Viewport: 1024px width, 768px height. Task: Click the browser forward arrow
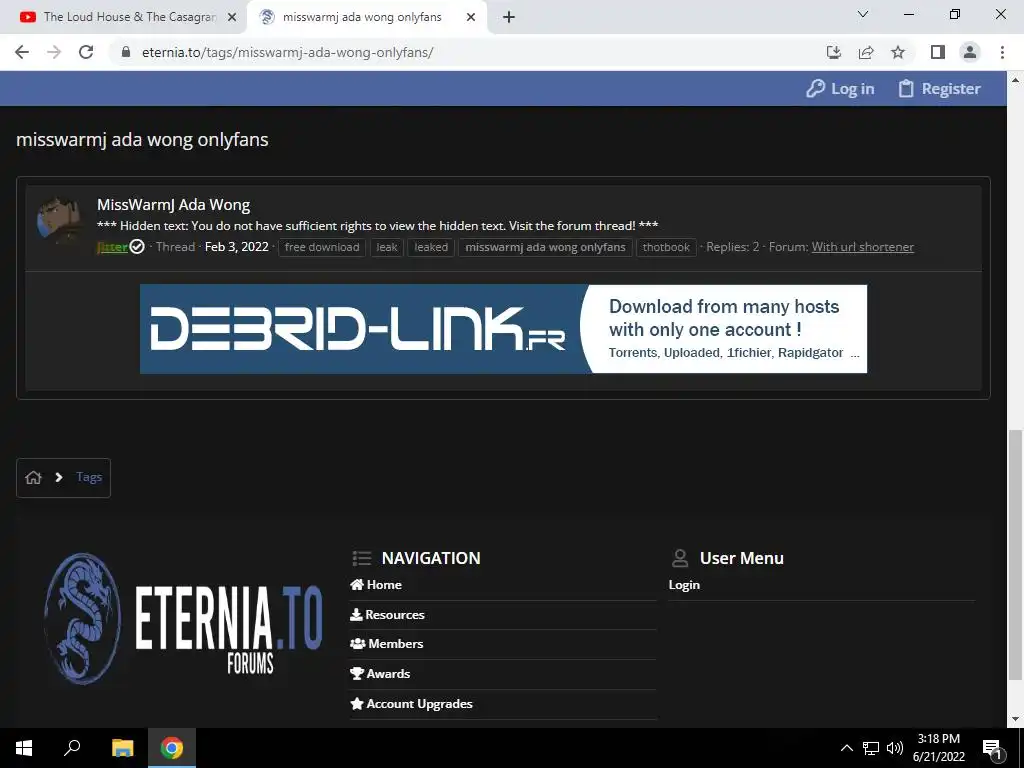(x=54, y=52)
